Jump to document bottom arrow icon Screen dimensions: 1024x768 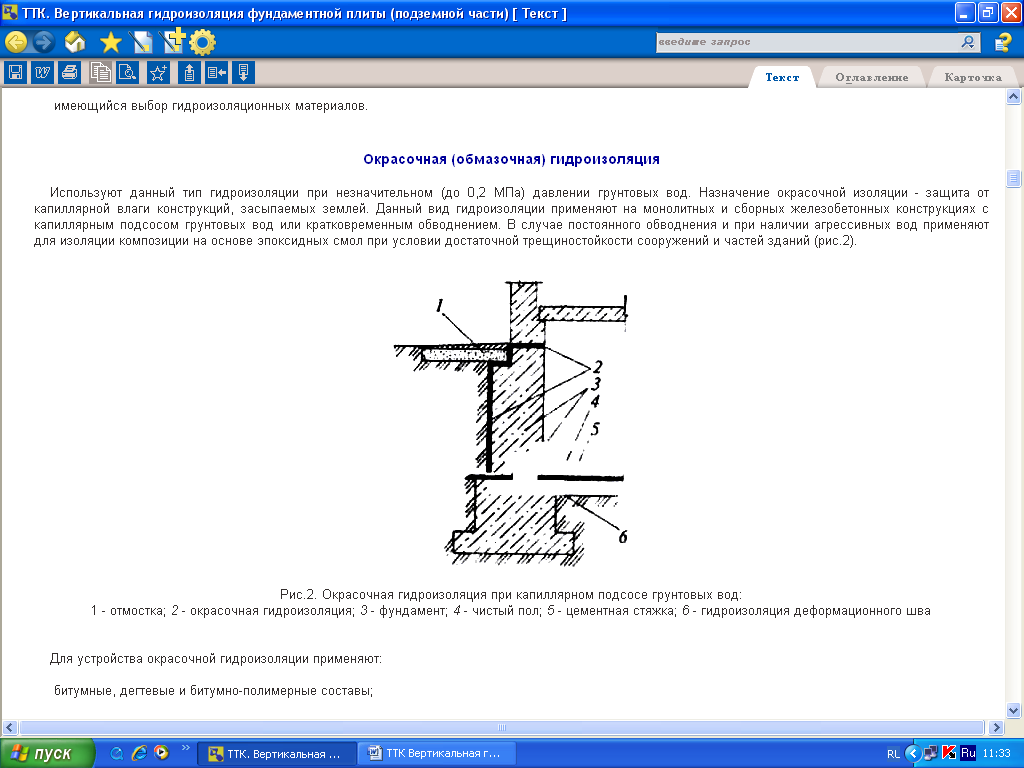[x=244, y=72]
